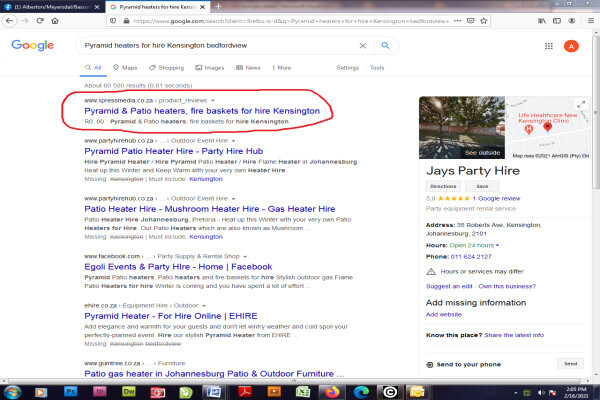
Task: Open Adobe Acrobat from the taskbar
Action: coord(245,392)
